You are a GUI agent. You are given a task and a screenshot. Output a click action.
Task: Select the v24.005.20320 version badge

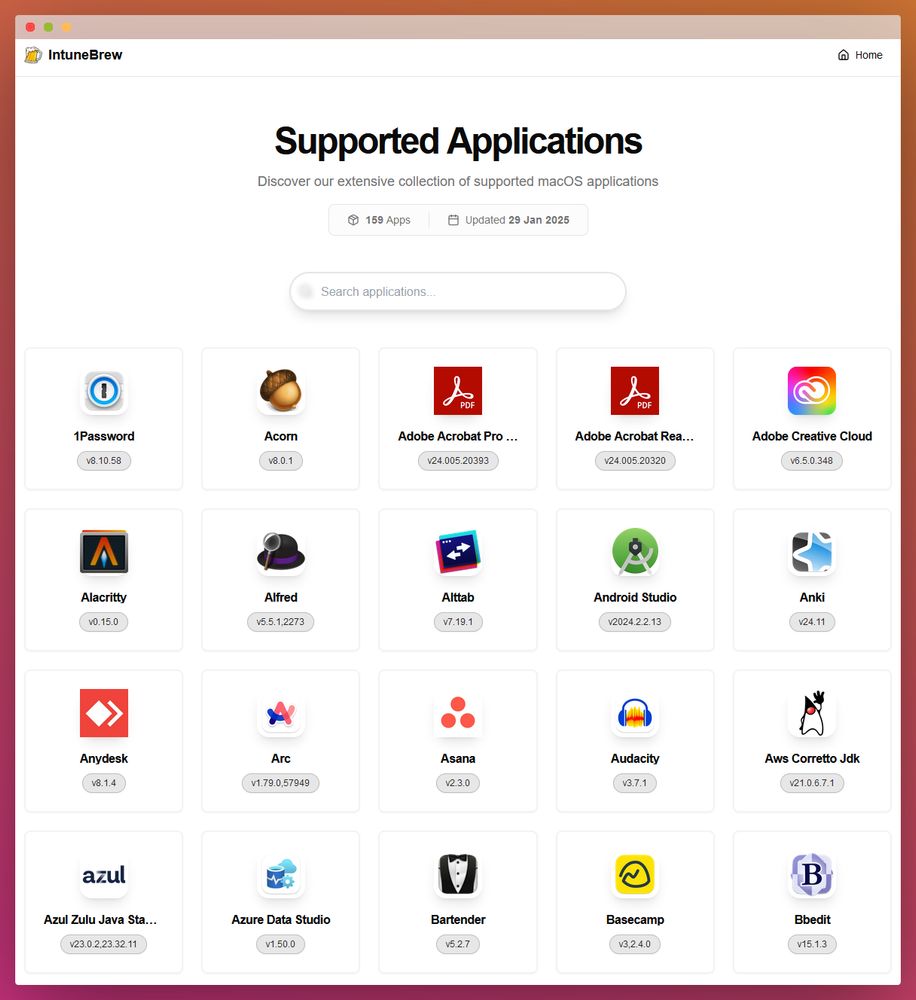tap(635, 460)
